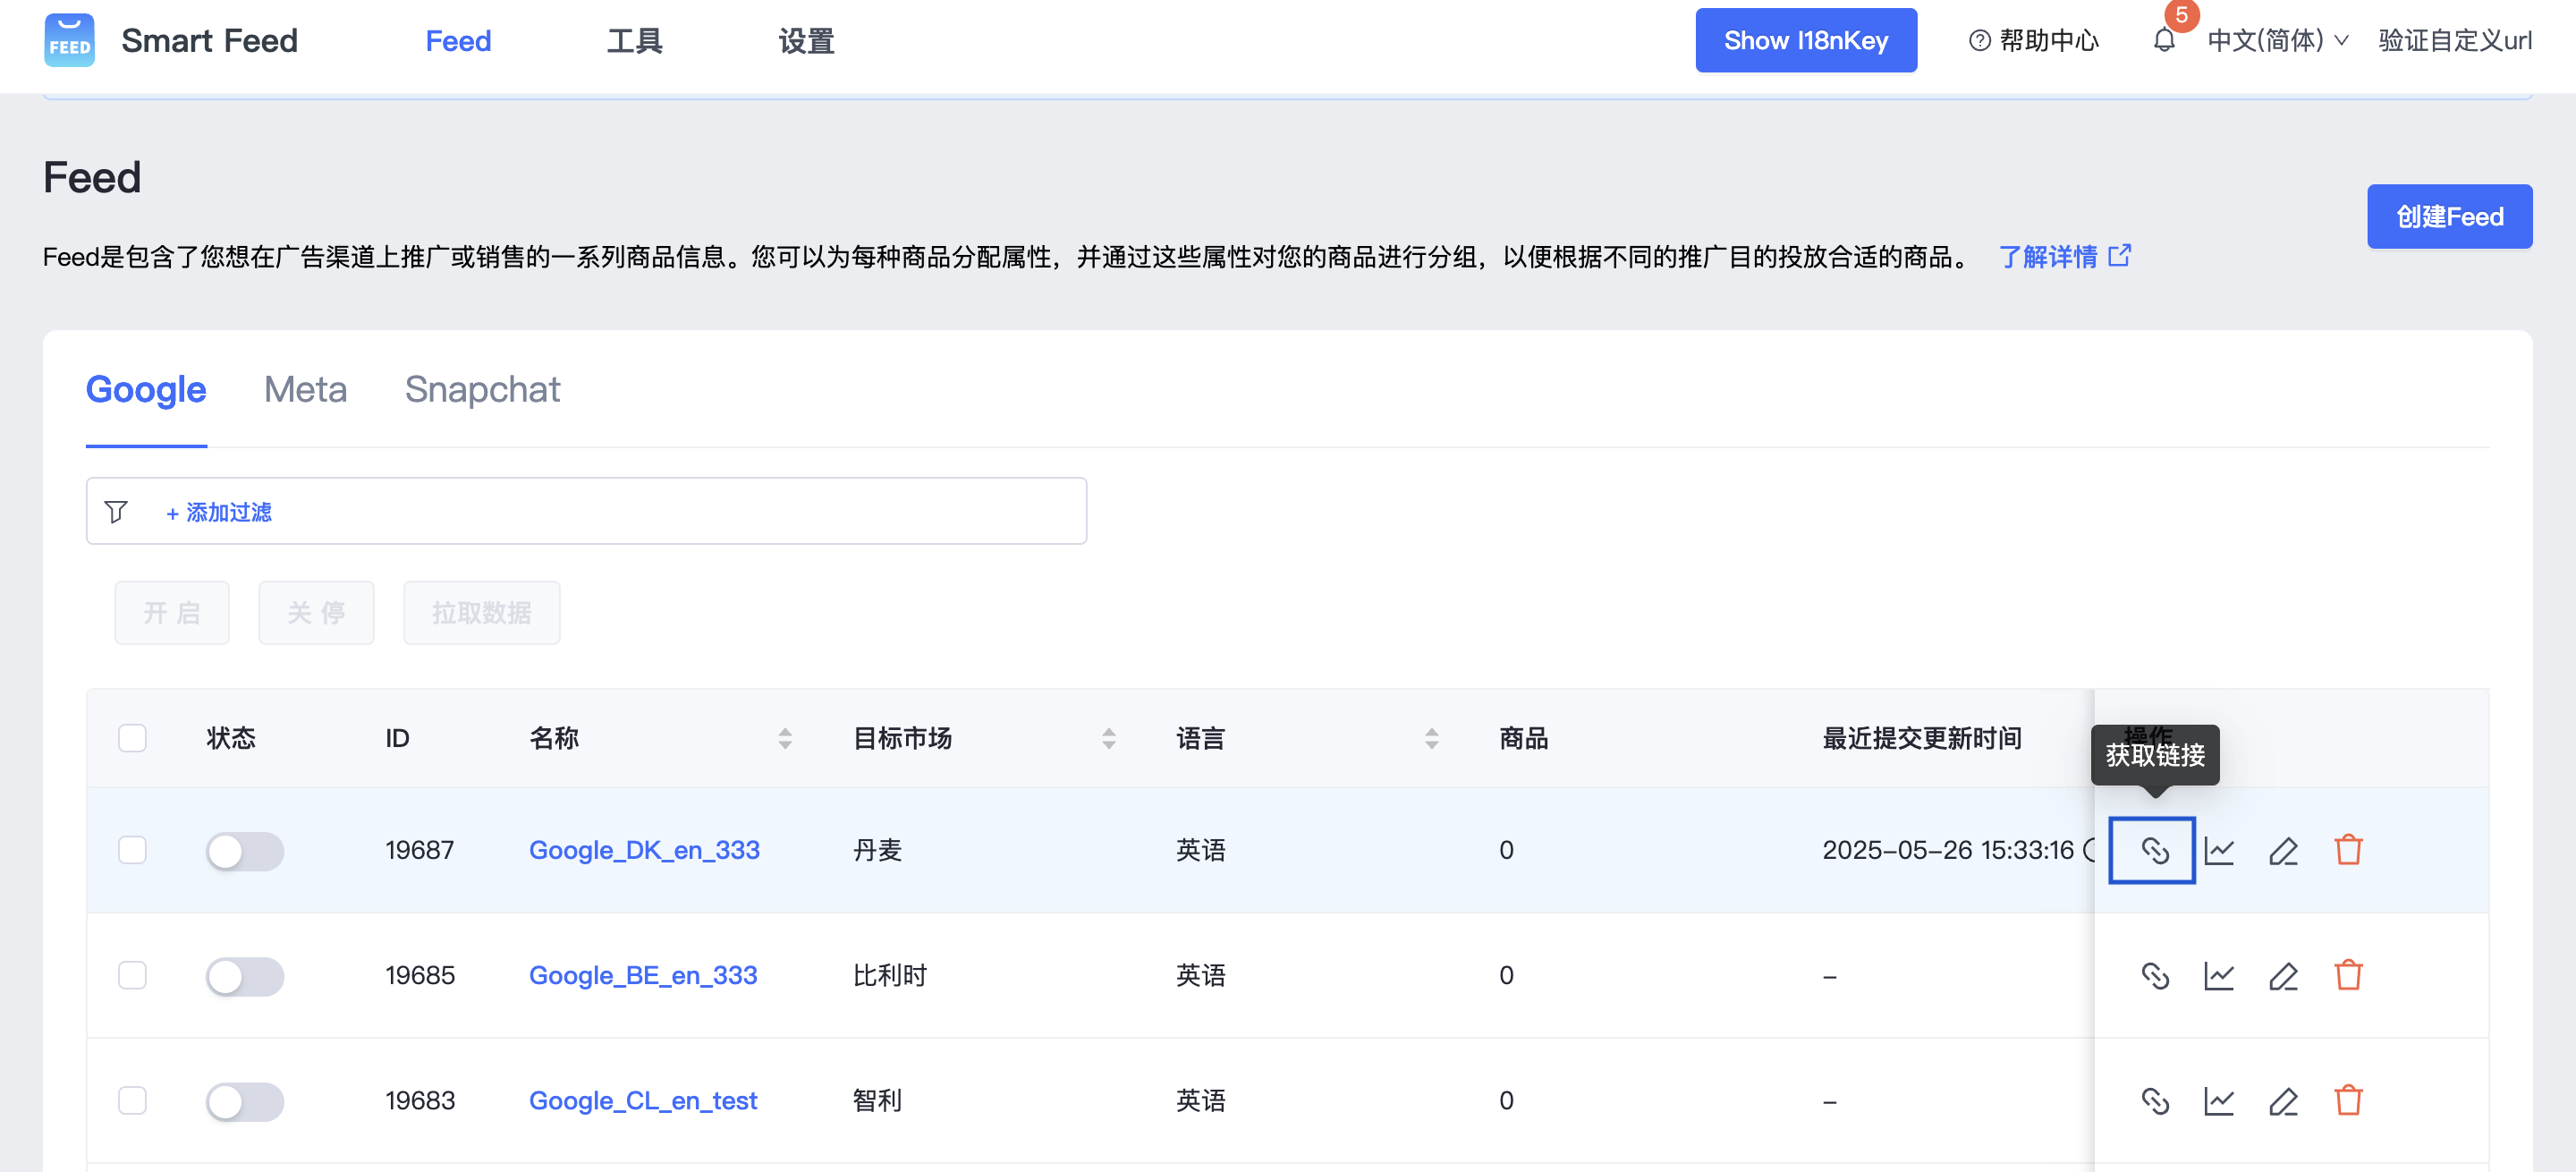Screen dimensions: 2576x1172
Task: Sort by 名称 column
Action: 785,738
